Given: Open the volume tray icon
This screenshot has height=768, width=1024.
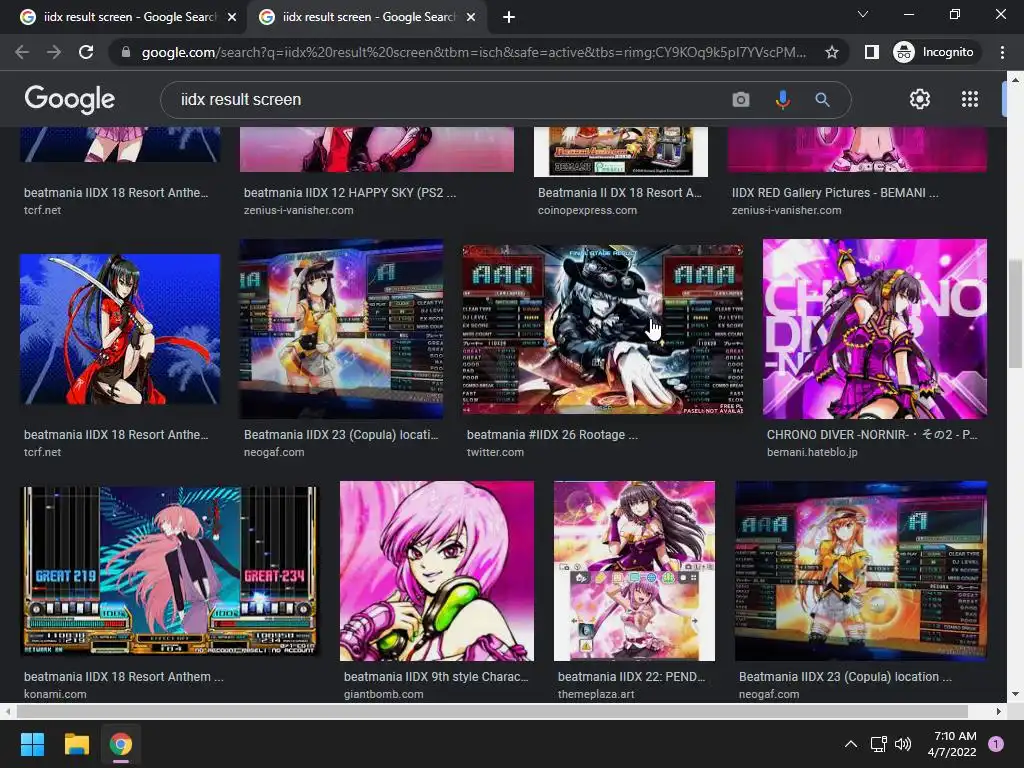Looking at the screenshot, I should (903, 744).
